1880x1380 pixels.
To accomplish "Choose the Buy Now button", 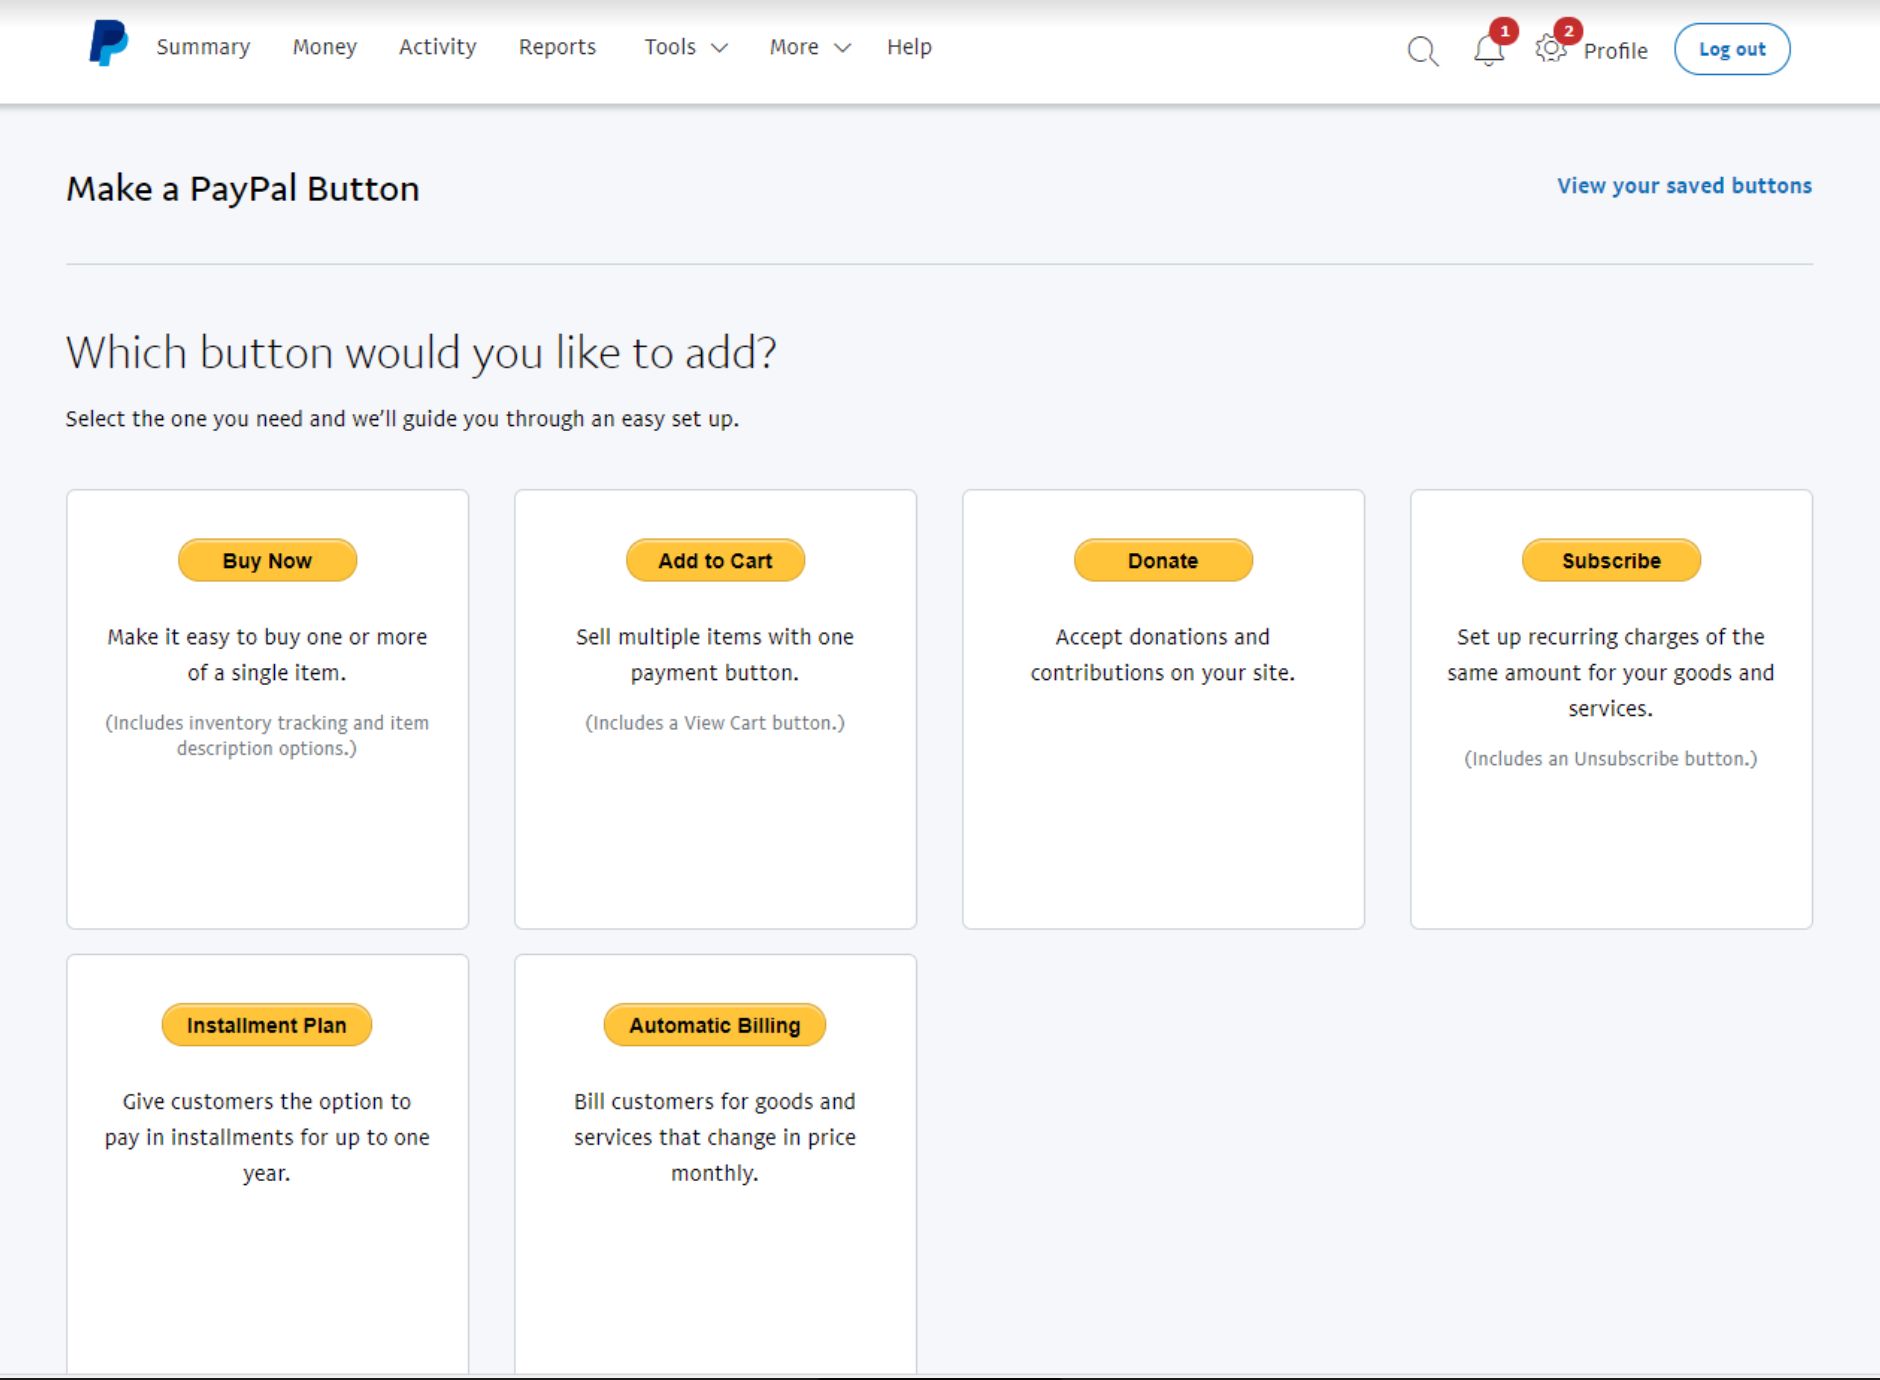I will [x=267, y=561].
